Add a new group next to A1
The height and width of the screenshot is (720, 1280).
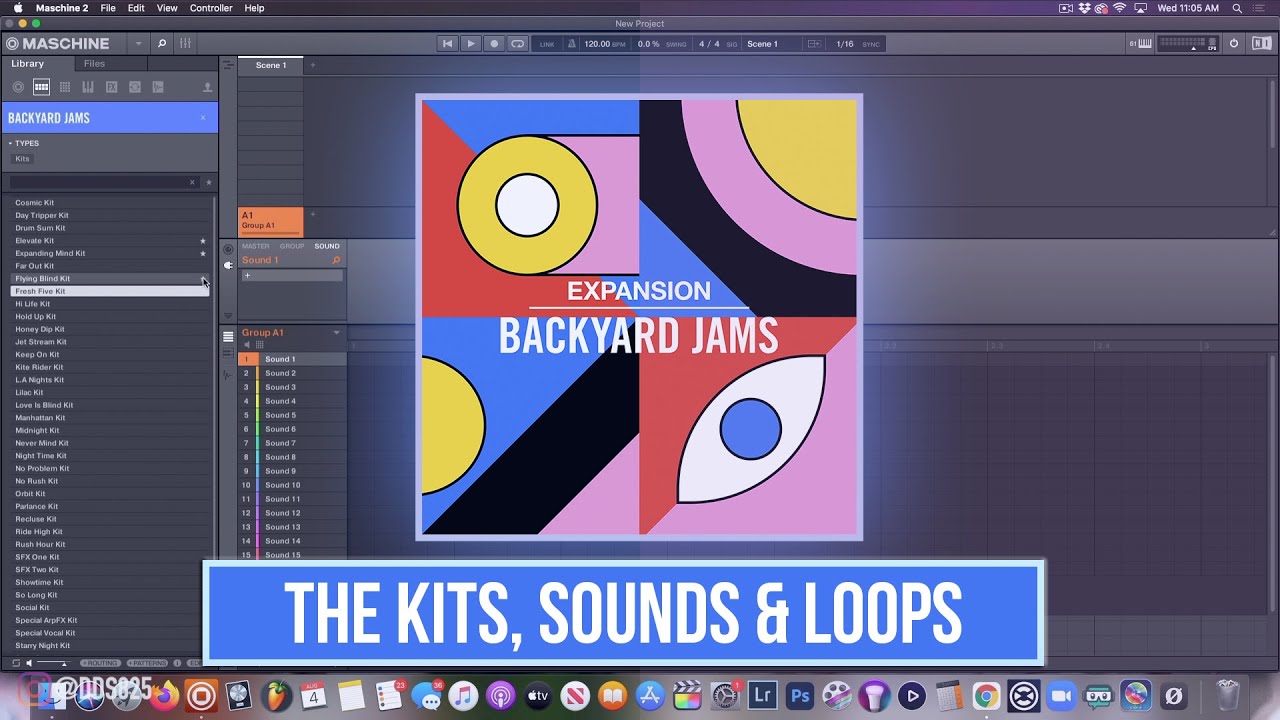(x=312, y=214)
